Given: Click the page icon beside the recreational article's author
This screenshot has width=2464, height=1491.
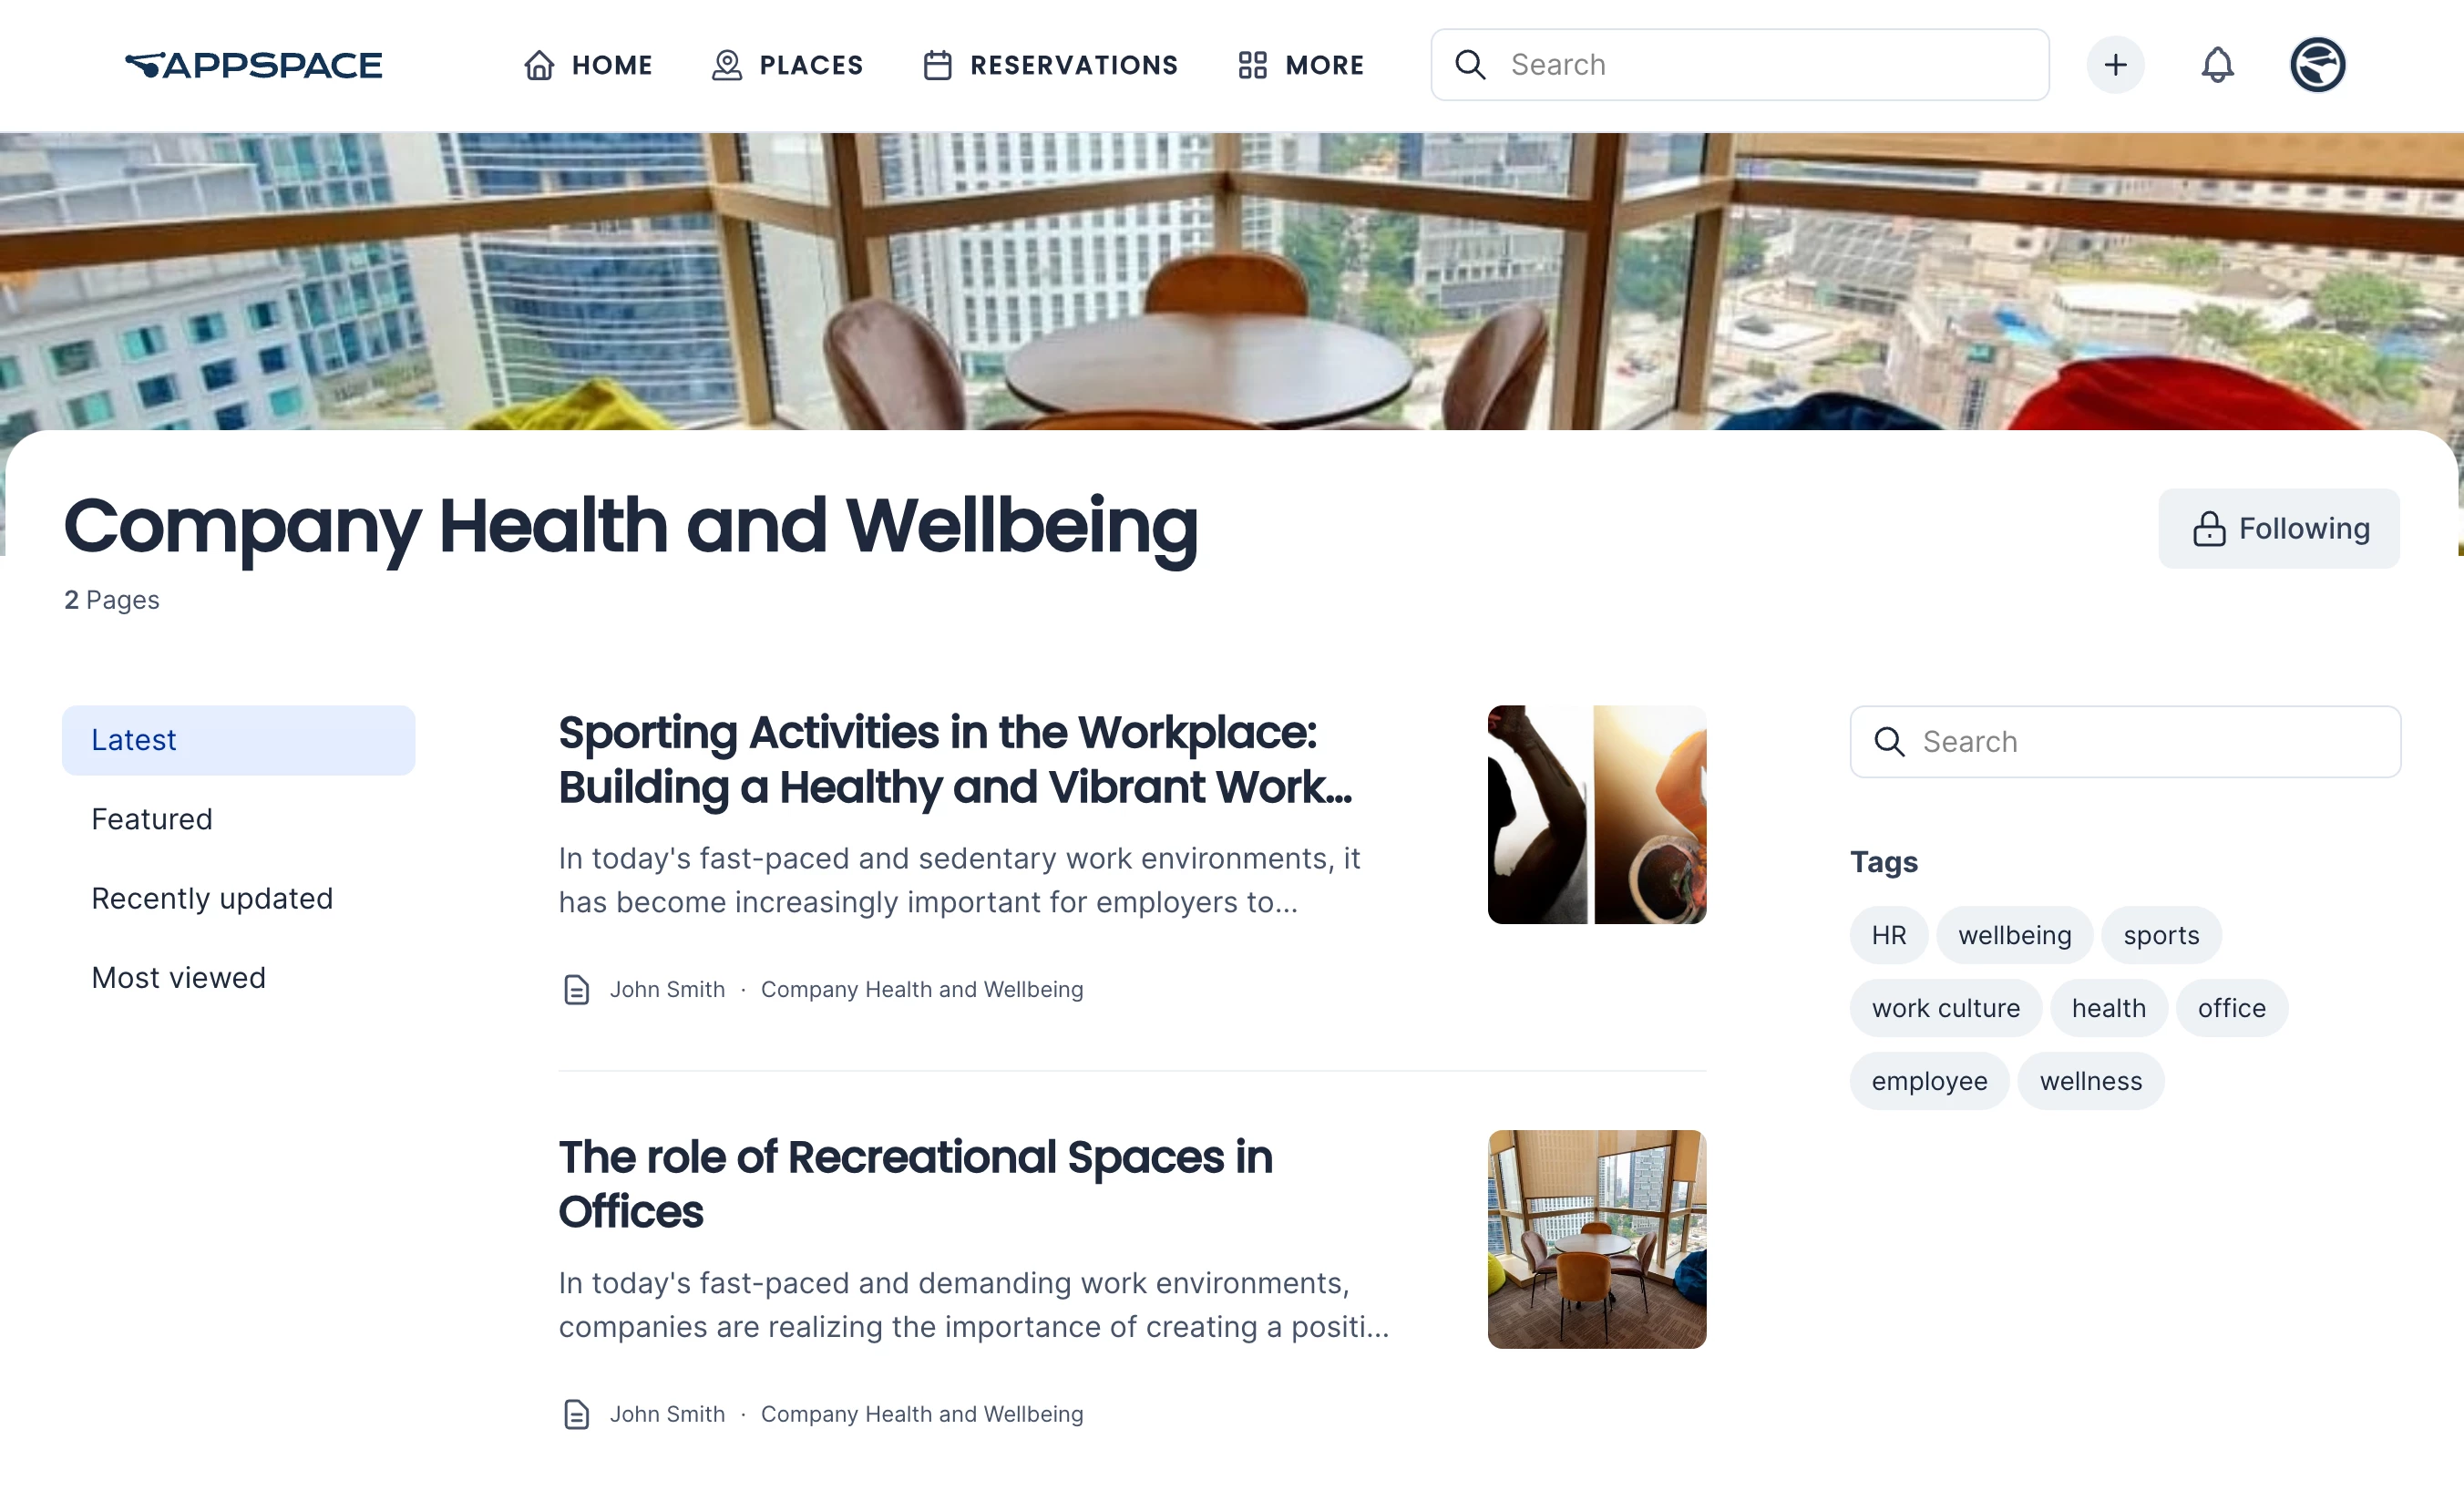Looking at the screenshot, I should pos(577,1415).
